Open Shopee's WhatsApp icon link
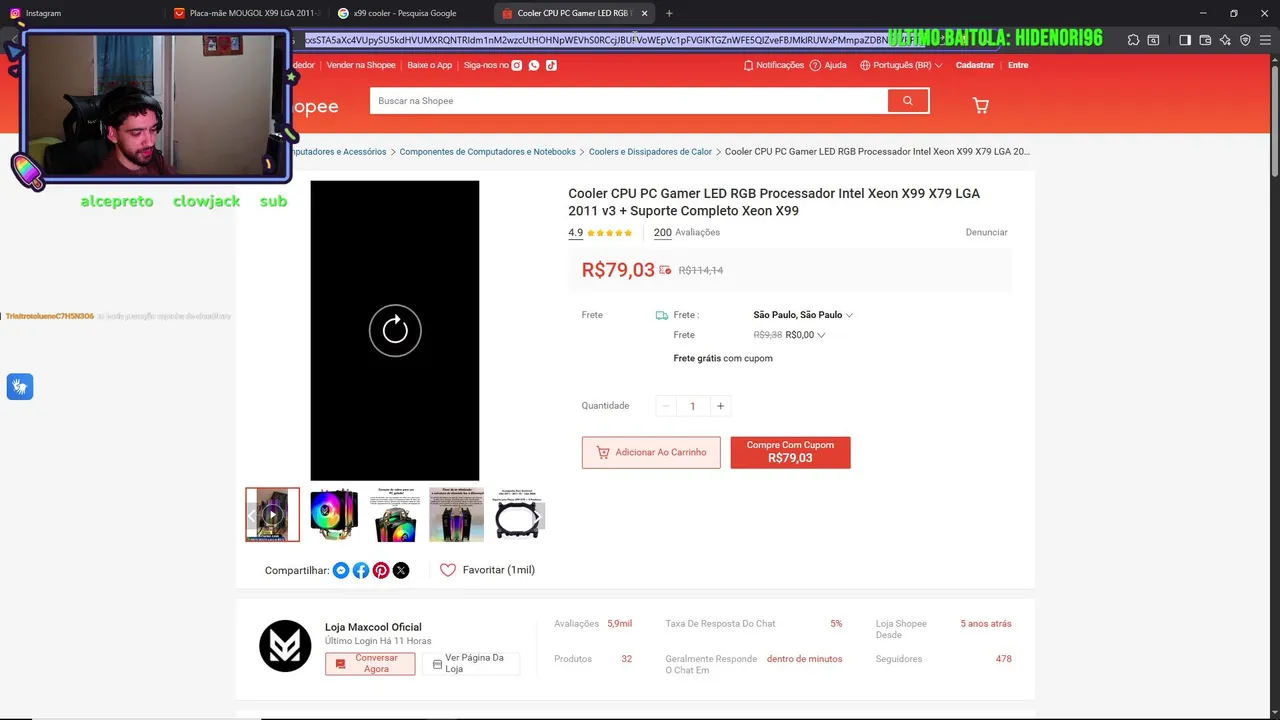Viewport: 1280px width, 720px height. pos(534,65)
